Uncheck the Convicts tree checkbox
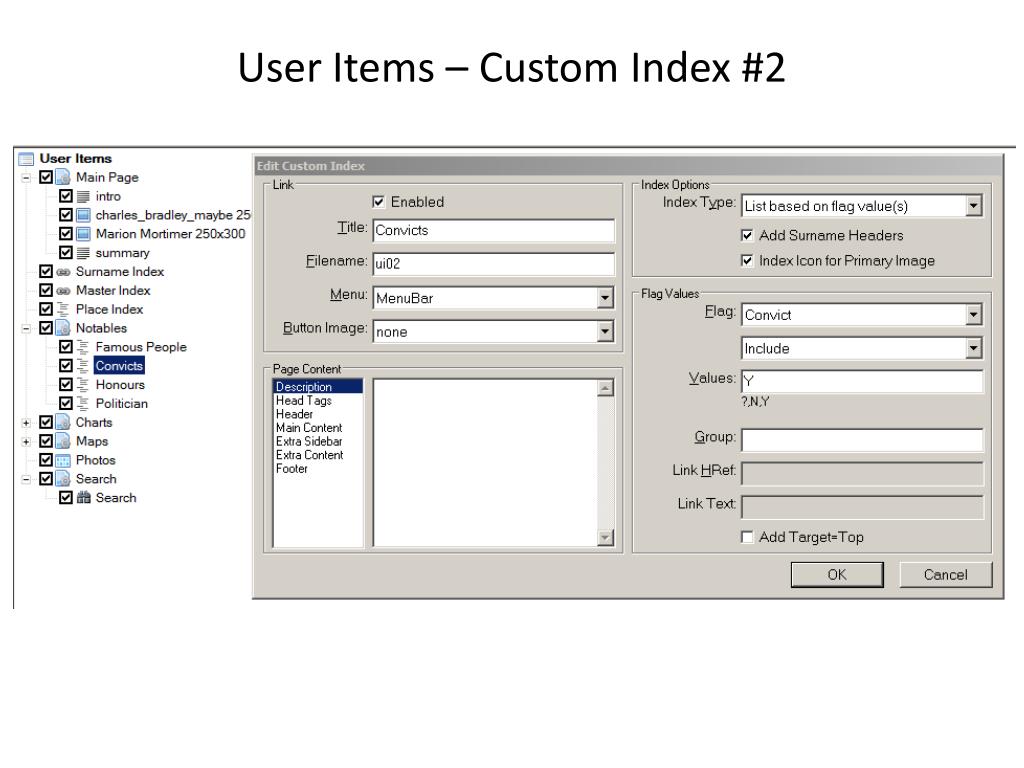This screenshot has height=768, width=1024. 66,366
